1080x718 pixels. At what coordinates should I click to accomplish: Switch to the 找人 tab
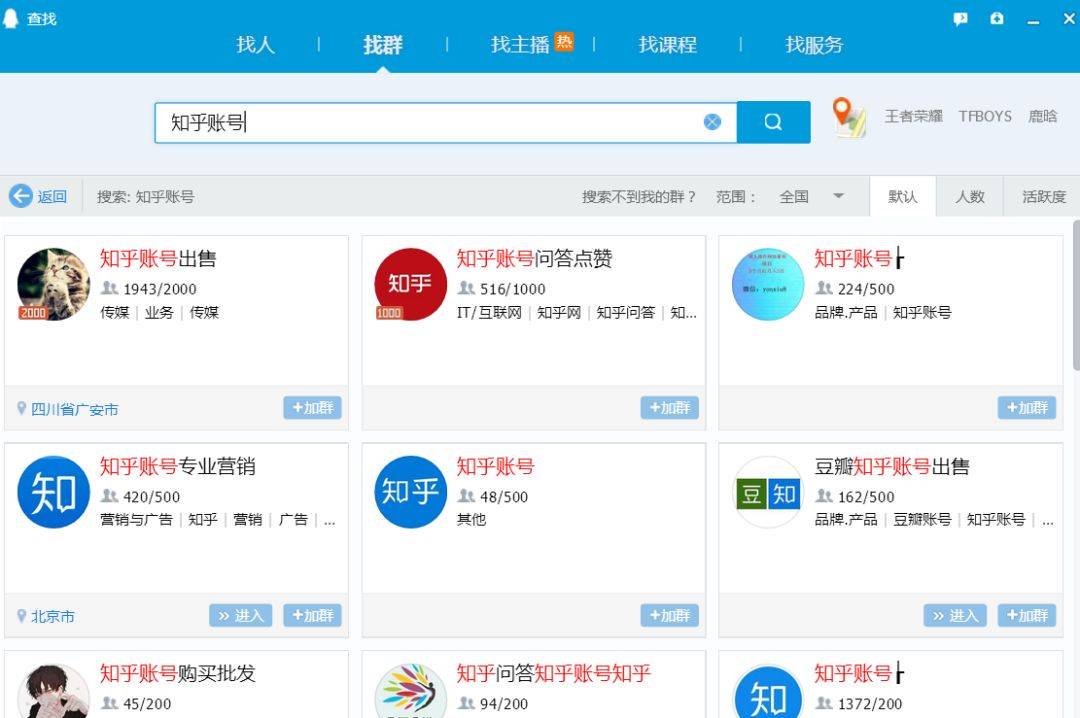click(256, 45)
